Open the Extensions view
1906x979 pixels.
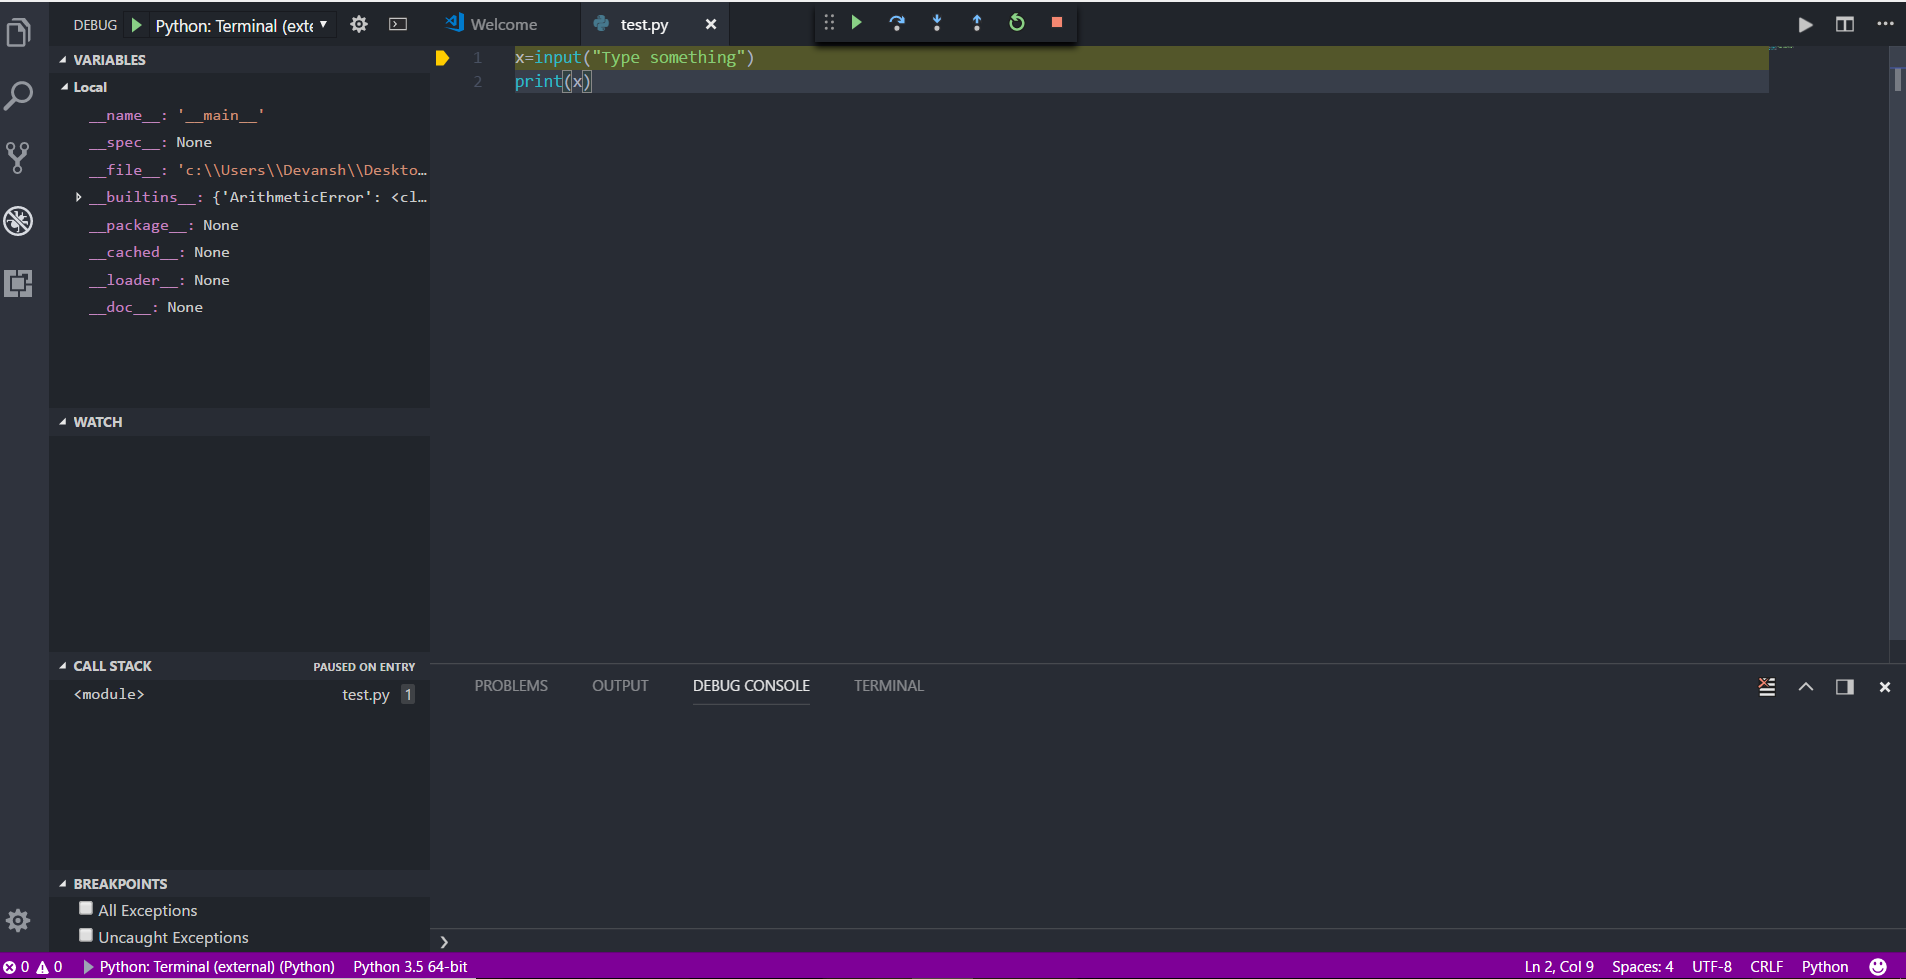(19, 284)
